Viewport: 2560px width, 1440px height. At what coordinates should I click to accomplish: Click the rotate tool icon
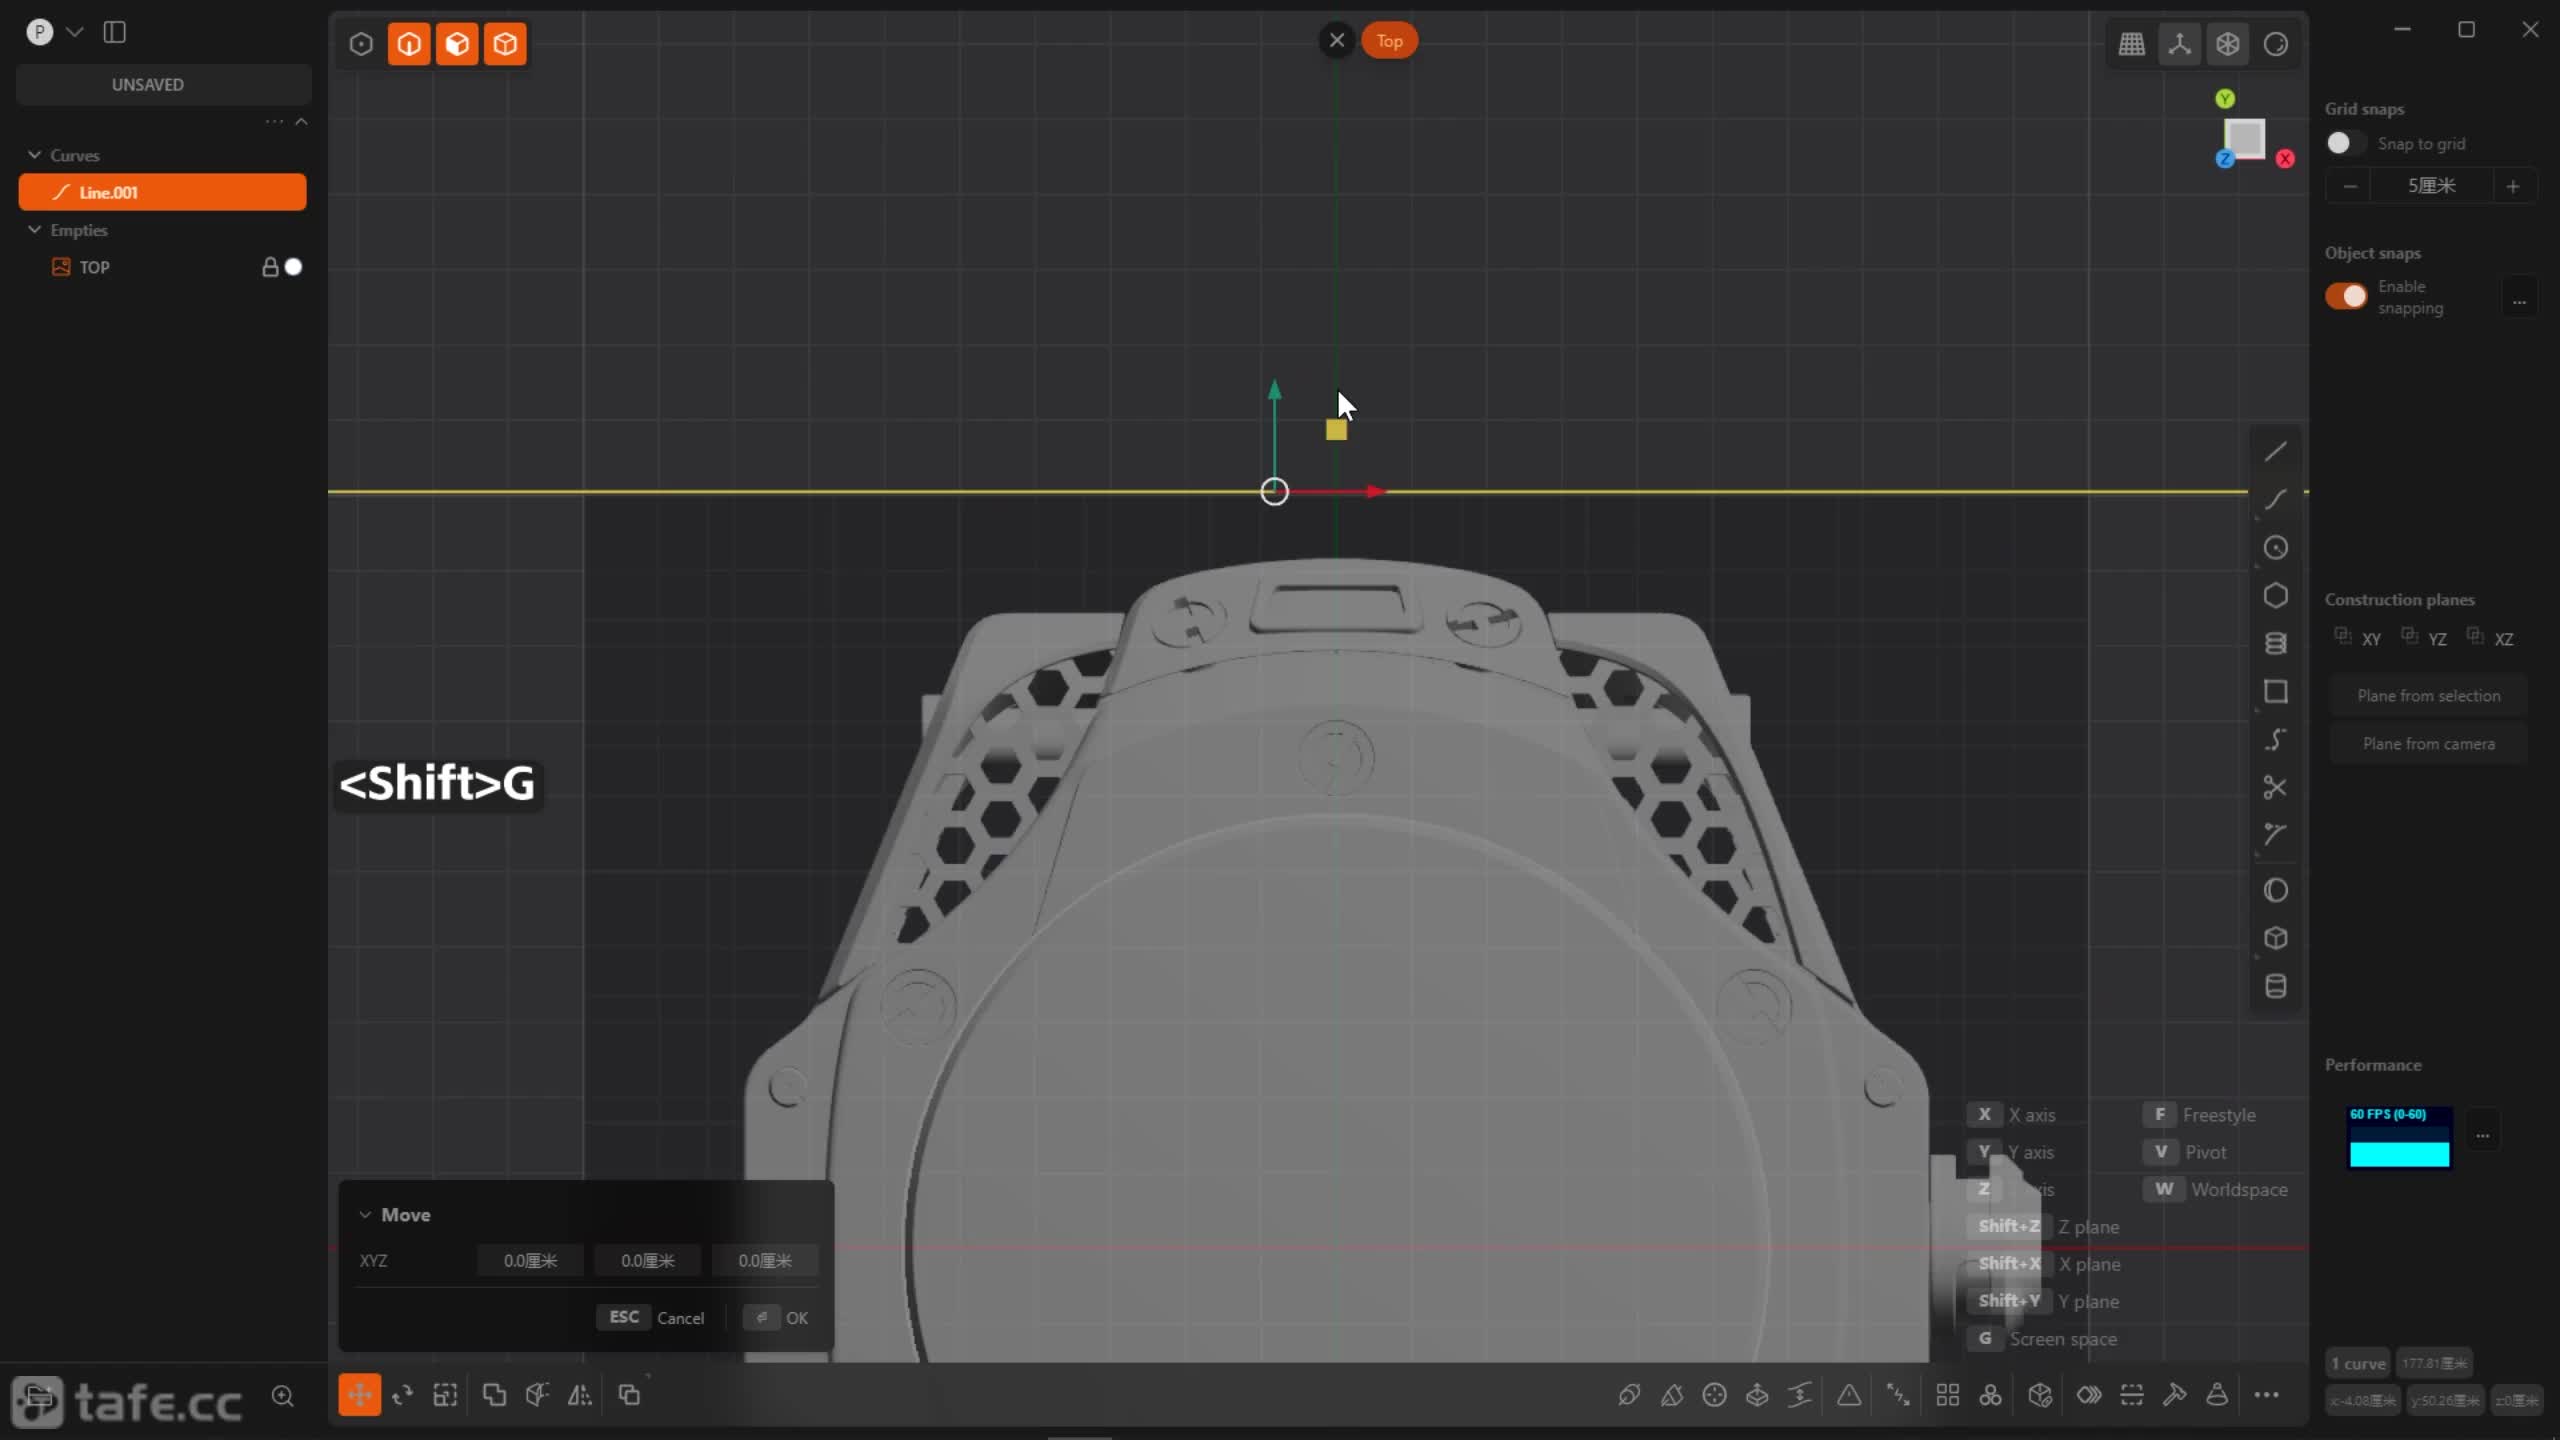[403, 1395]
